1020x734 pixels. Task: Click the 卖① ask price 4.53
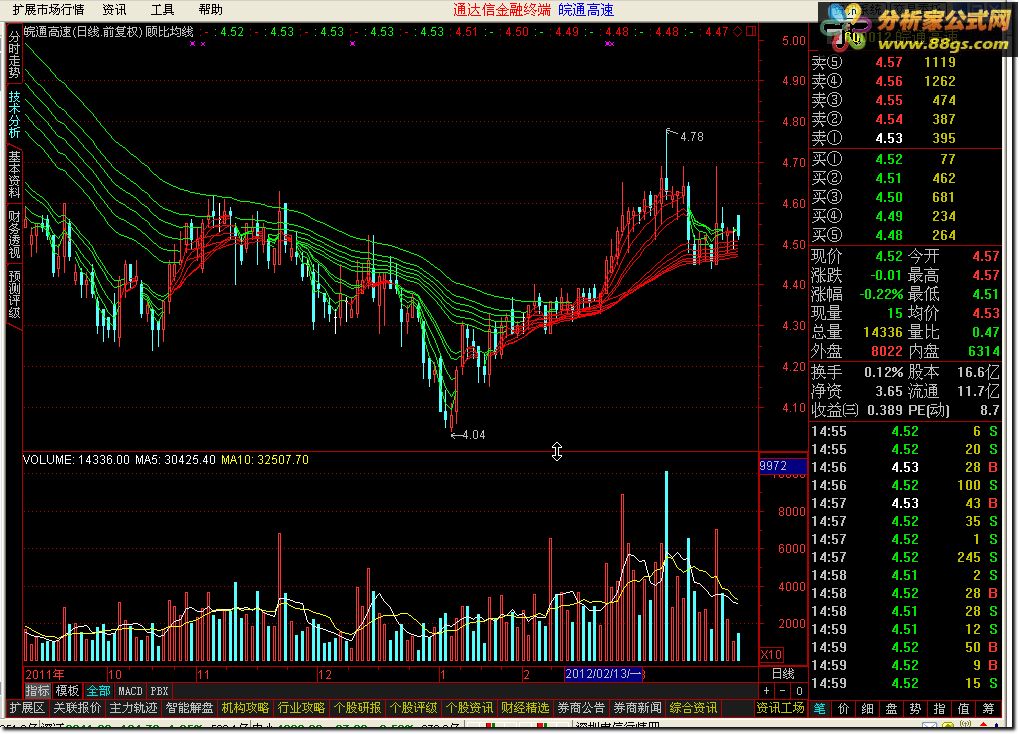889,138
